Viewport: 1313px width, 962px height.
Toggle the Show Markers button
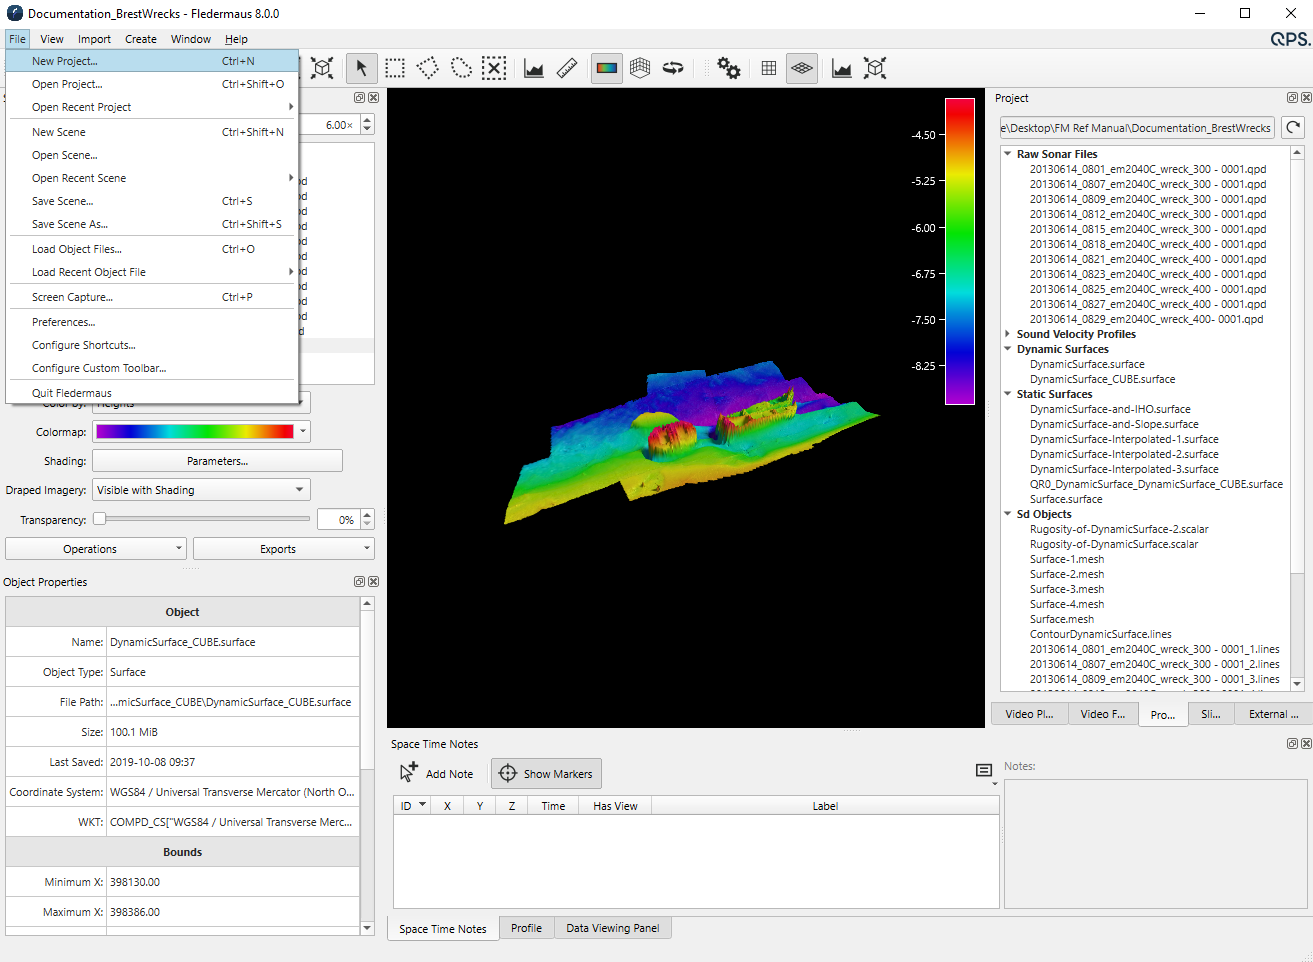click(546, 774)
